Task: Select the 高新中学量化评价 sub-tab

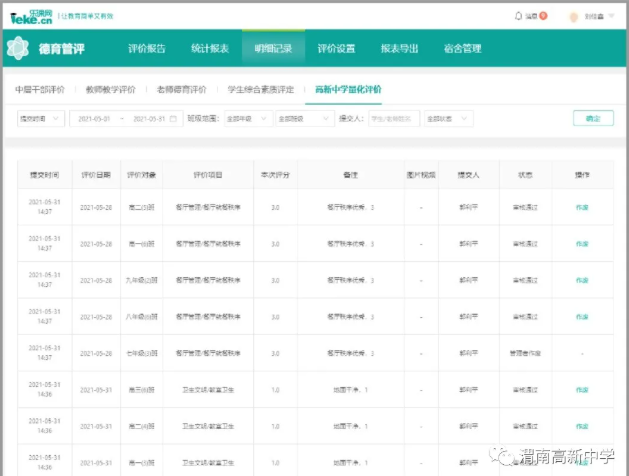Action: tap(348, 89)
